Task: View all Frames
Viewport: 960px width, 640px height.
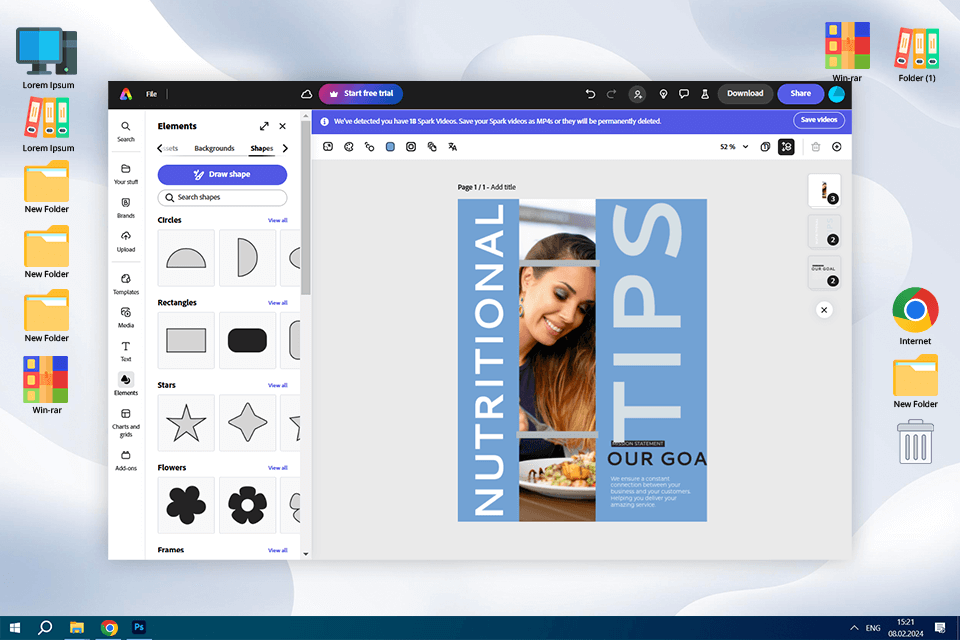Action: (277, 551)
